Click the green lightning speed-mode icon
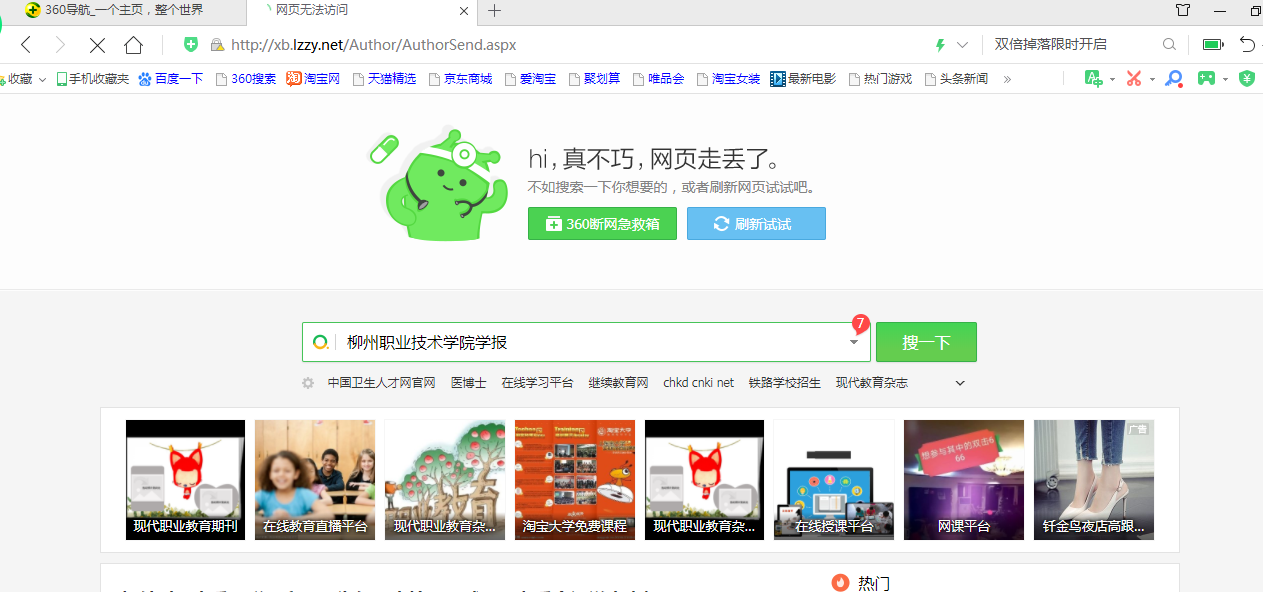Screen dimensions: 1263x592 click(x=940, y=45)
